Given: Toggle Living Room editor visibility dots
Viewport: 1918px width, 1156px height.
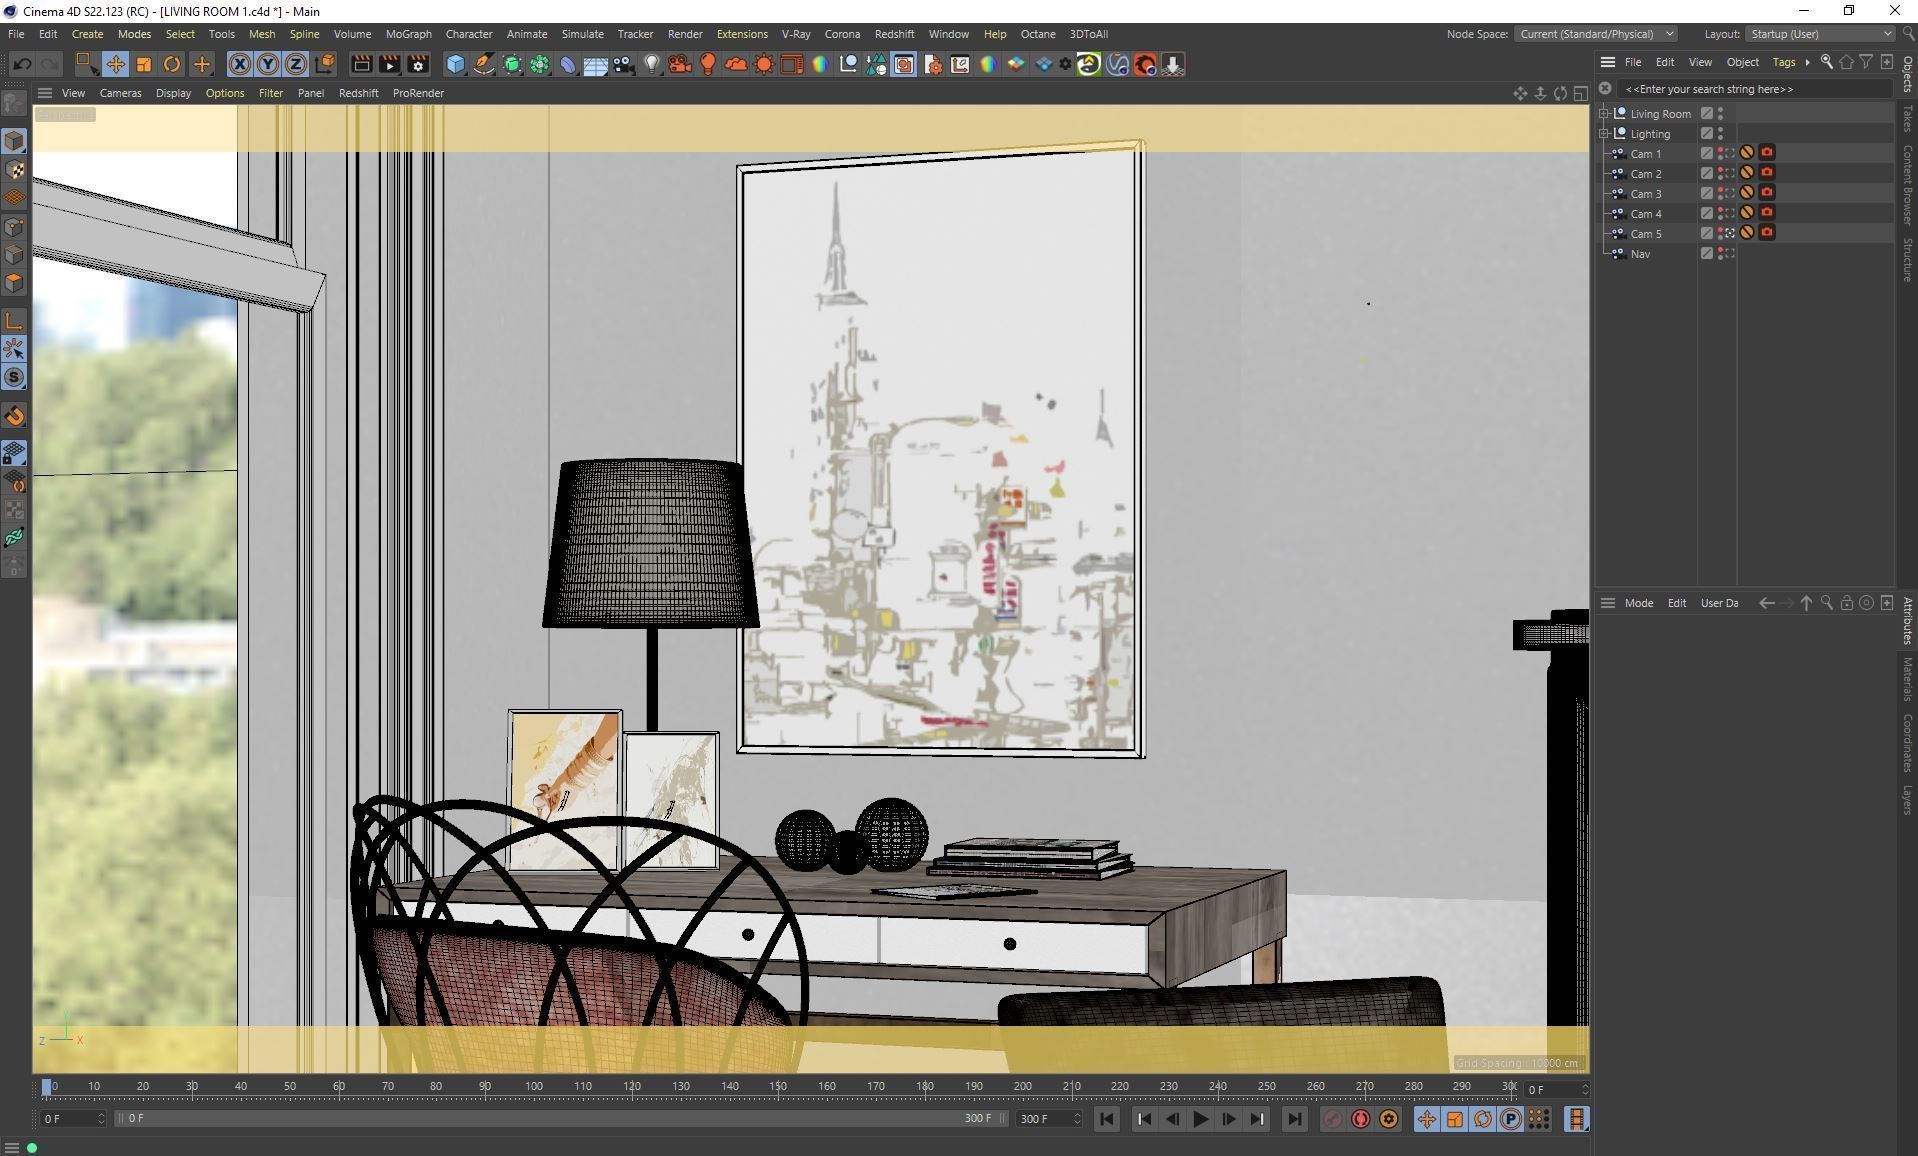Looking at the screenshot, I should 1720,113.
